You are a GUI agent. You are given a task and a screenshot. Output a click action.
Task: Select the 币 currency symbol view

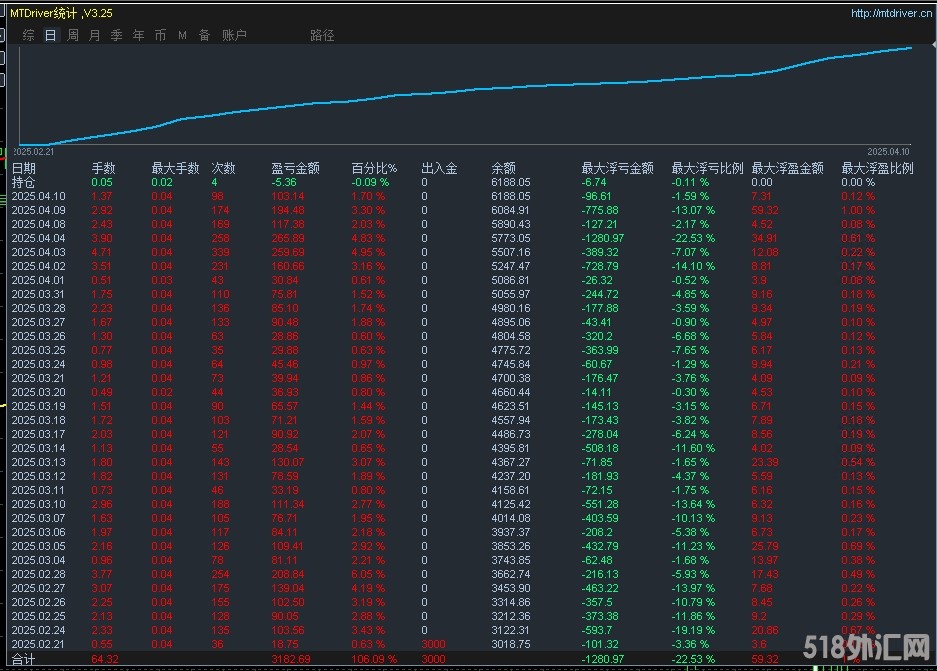coord(161,35)
